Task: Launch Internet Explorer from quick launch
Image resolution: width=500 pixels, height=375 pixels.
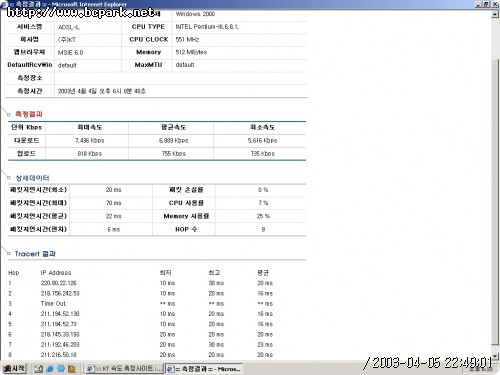Action: click(50, 369)
